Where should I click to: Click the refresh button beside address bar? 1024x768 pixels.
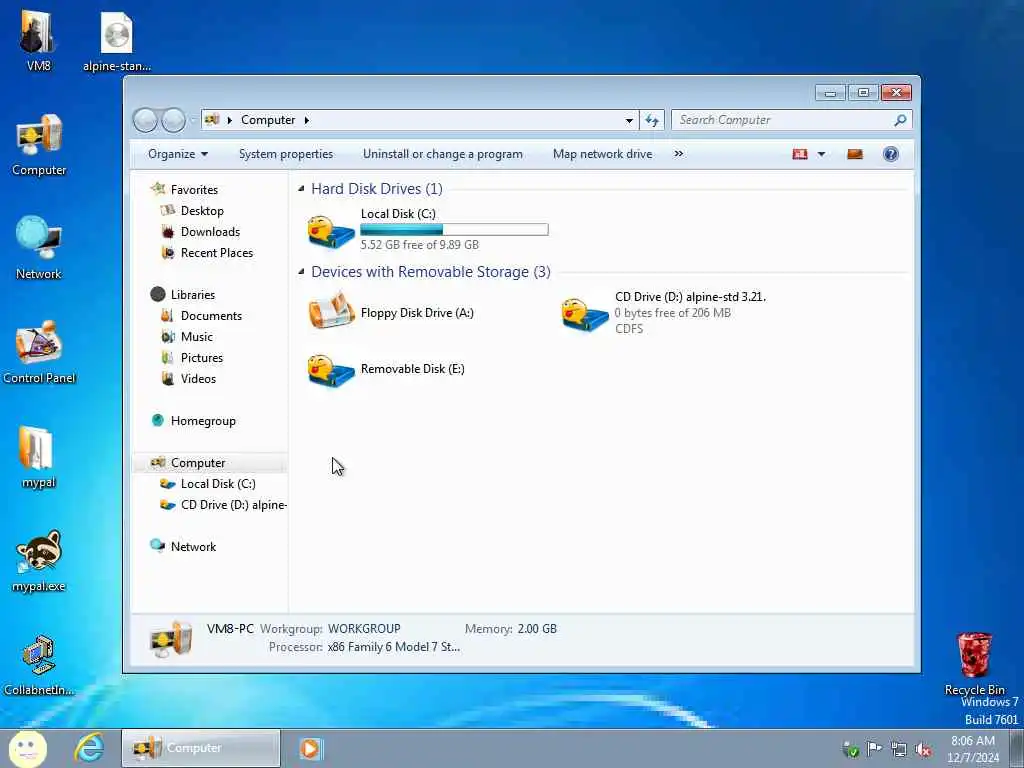(652, 120)
